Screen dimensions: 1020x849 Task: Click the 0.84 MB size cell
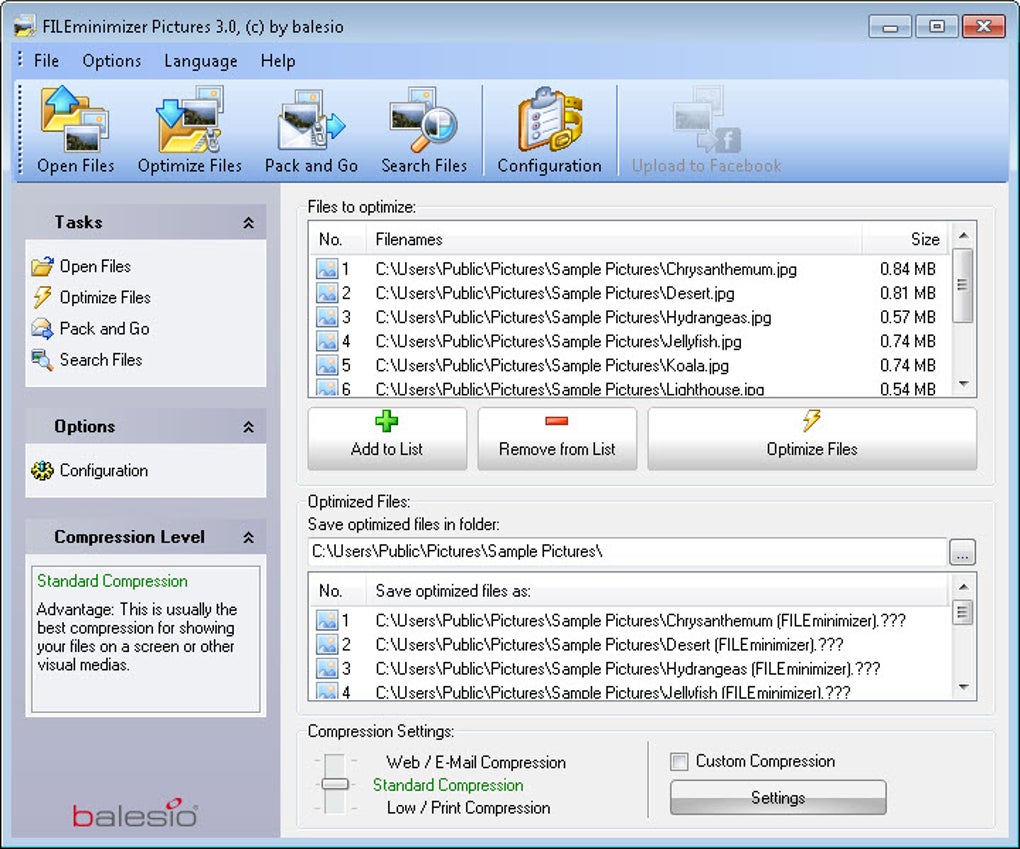[907, 269]
